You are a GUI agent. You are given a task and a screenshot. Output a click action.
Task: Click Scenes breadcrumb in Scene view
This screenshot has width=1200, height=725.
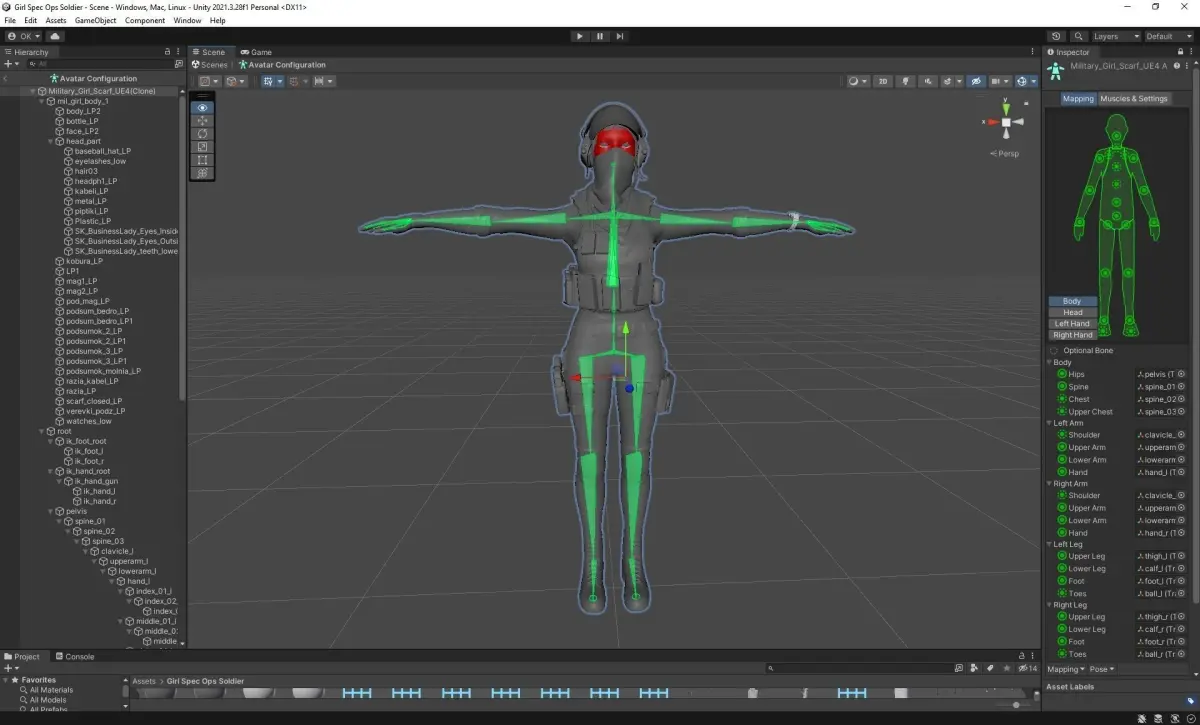coord(210,65)
